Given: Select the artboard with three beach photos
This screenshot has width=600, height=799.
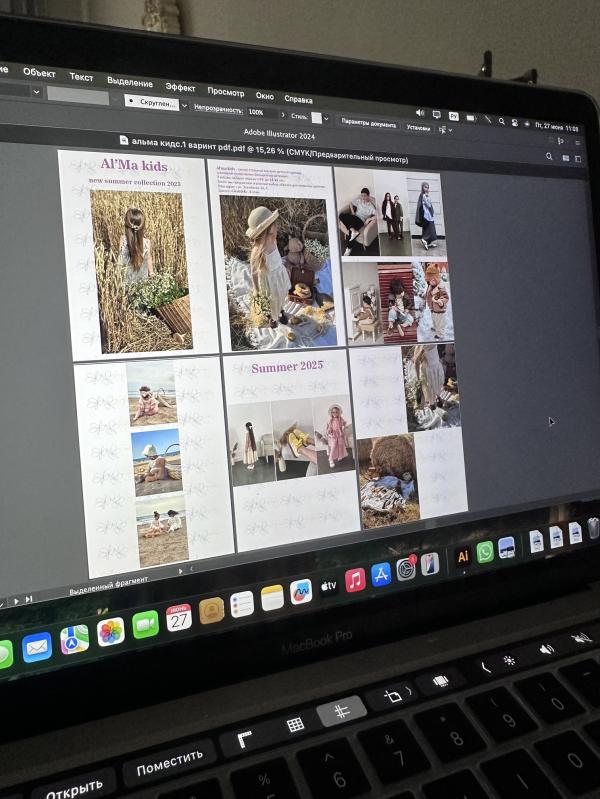Looking at the screenshot, I should pyautogui.click(x=153, y=467).
